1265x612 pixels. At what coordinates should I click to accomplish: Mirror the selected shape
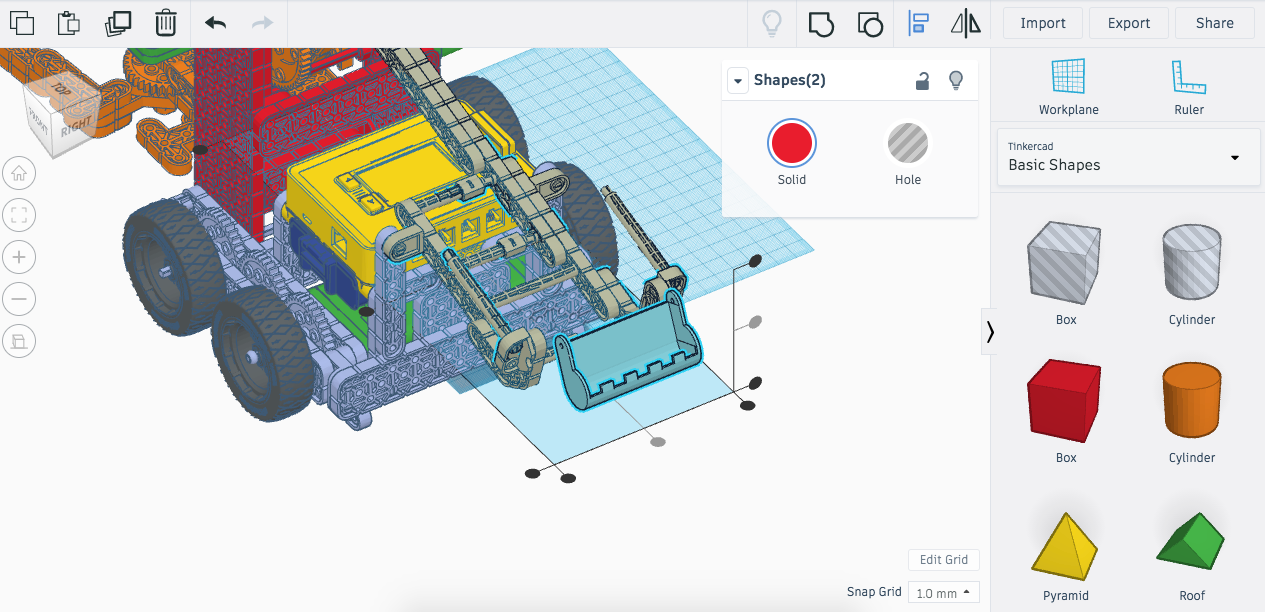[966, 22]
